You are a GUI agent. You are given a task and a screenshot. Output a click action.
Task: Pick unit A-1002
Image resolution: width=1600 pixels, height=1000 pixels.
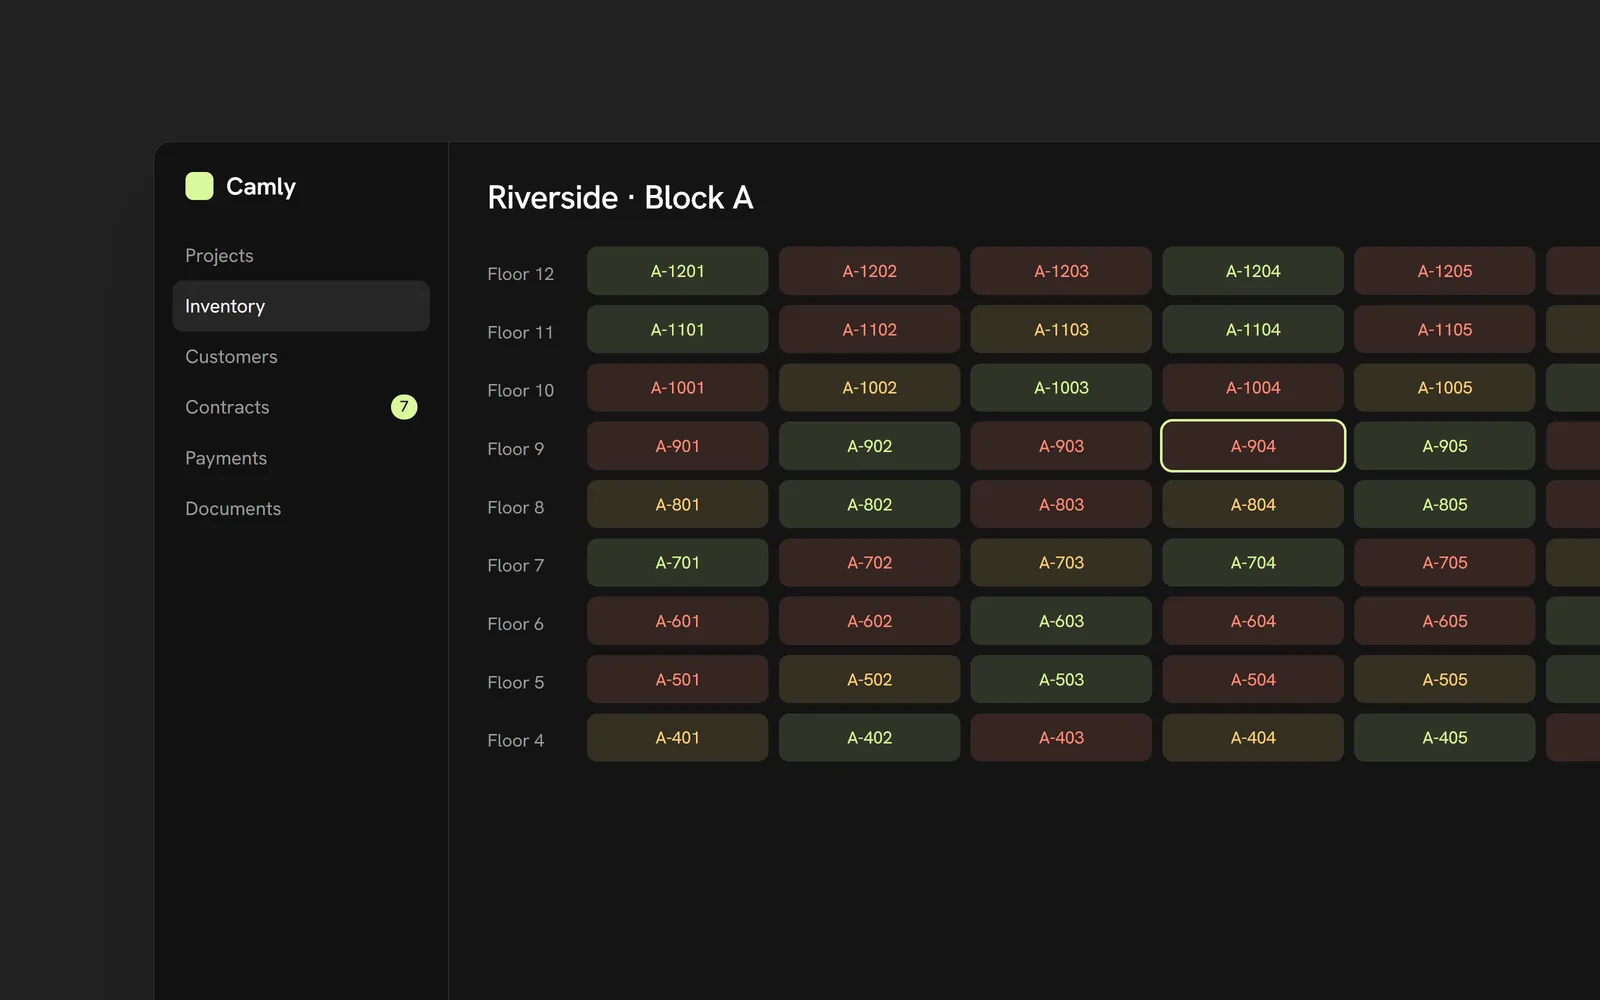[870, 387]
